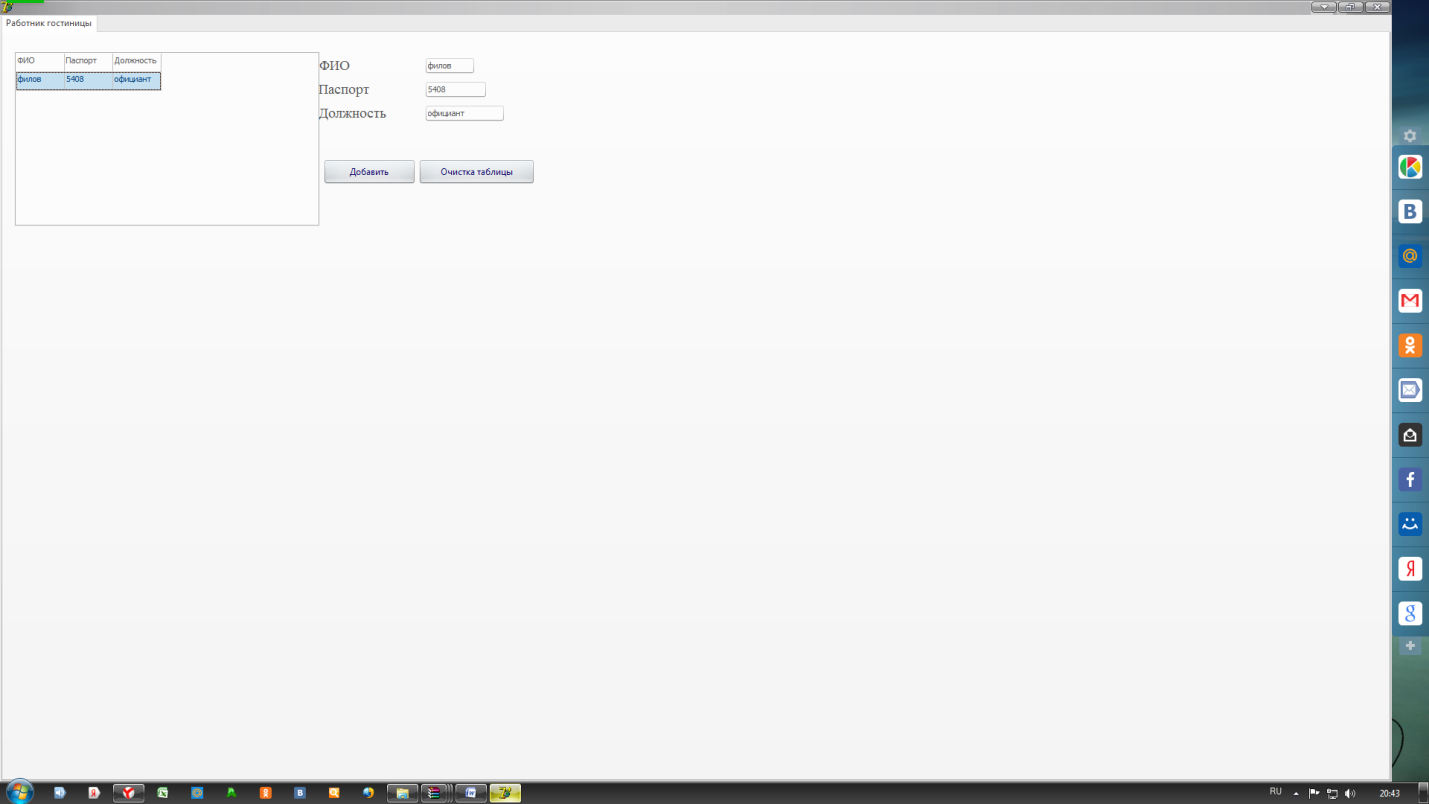Viewport: 1429px width, 804px height.
Task: Open the green A icon on taskbar
Action: point(231,793)
